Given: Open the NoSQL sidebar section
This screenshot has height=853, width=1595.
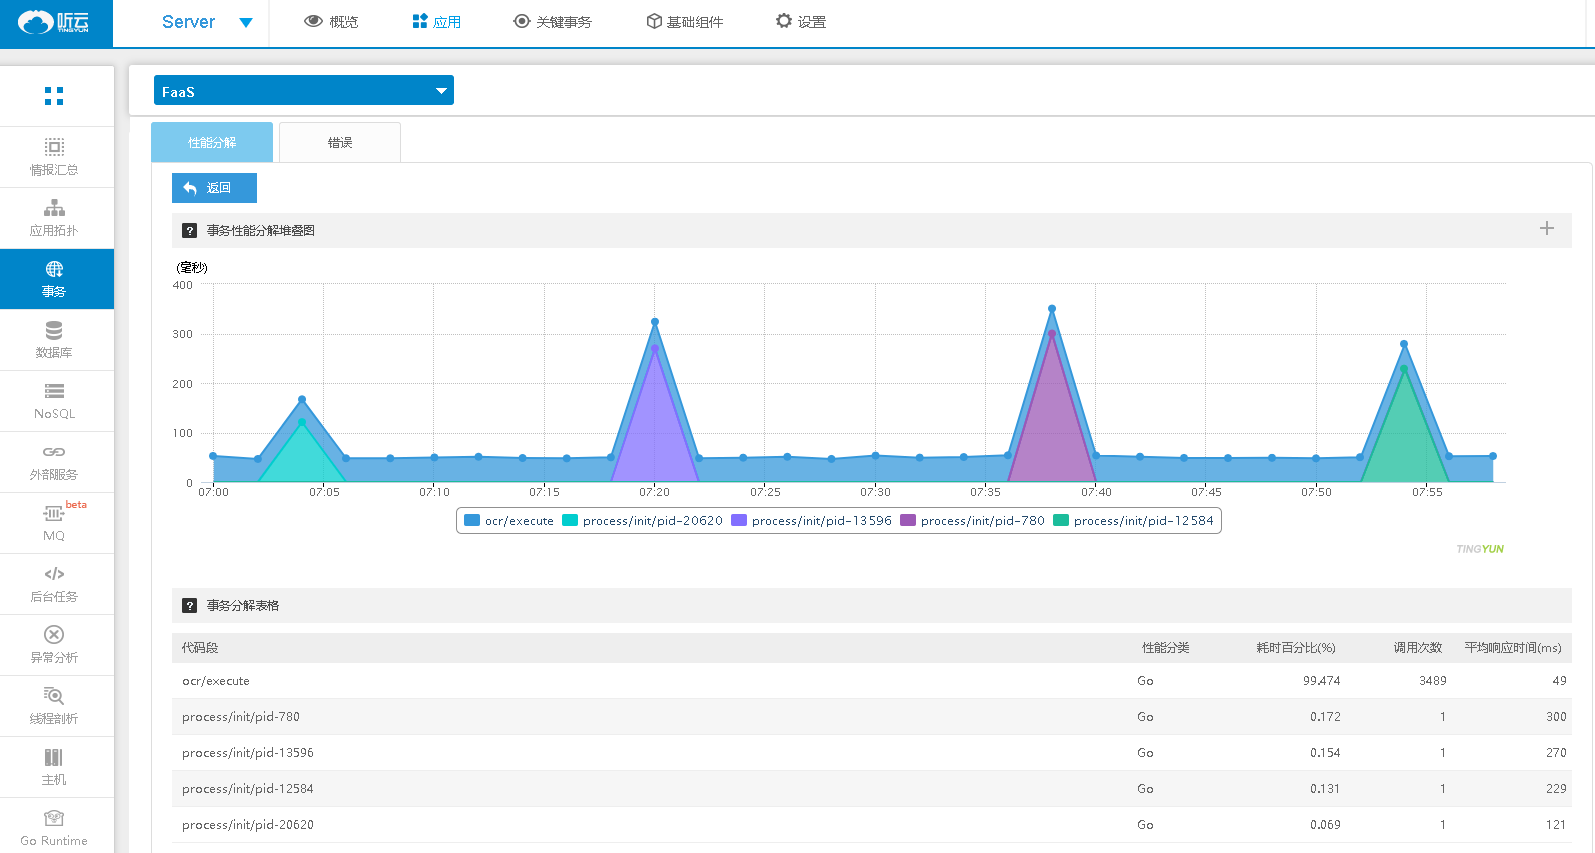Looking at the screenshot, I should point(54,401).
